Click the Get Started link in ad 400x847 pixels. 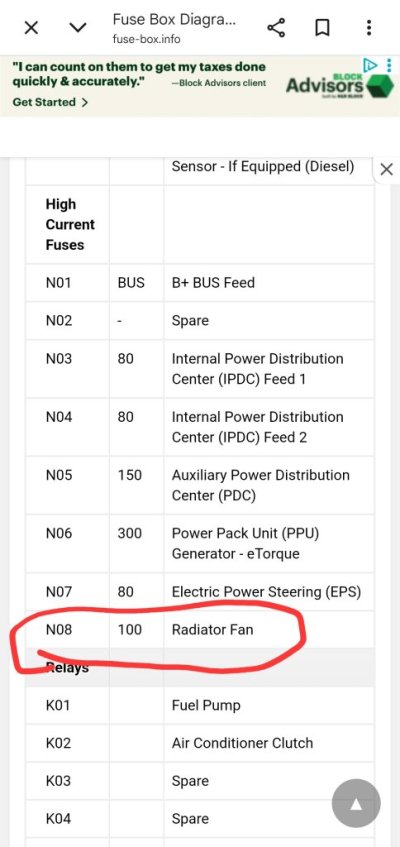(50, 102)
